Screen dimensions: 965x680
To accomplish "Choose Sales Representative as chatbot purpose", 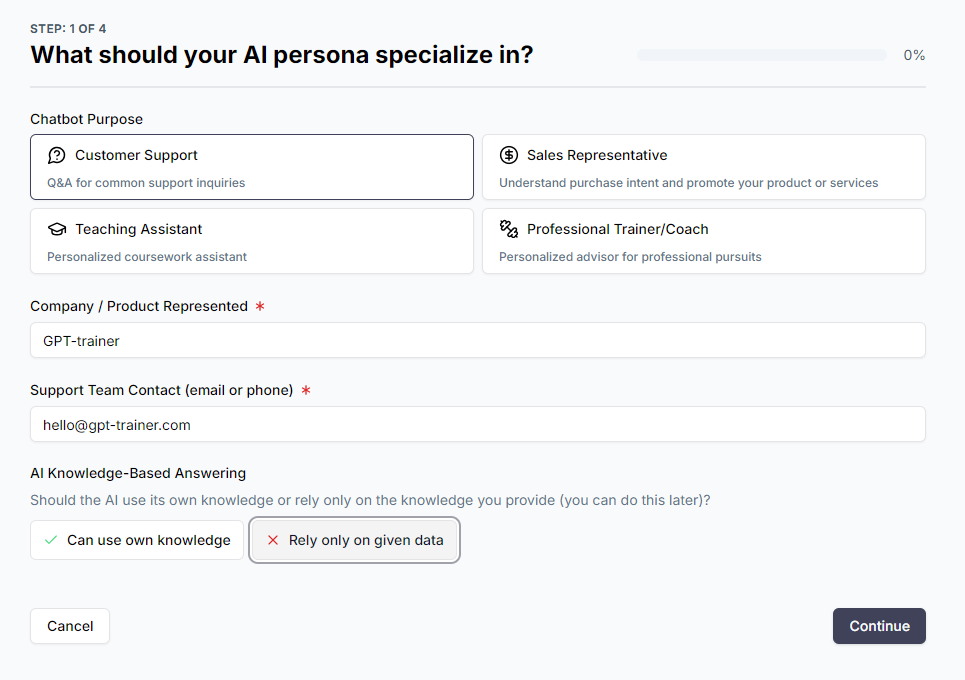I will 703,167.
